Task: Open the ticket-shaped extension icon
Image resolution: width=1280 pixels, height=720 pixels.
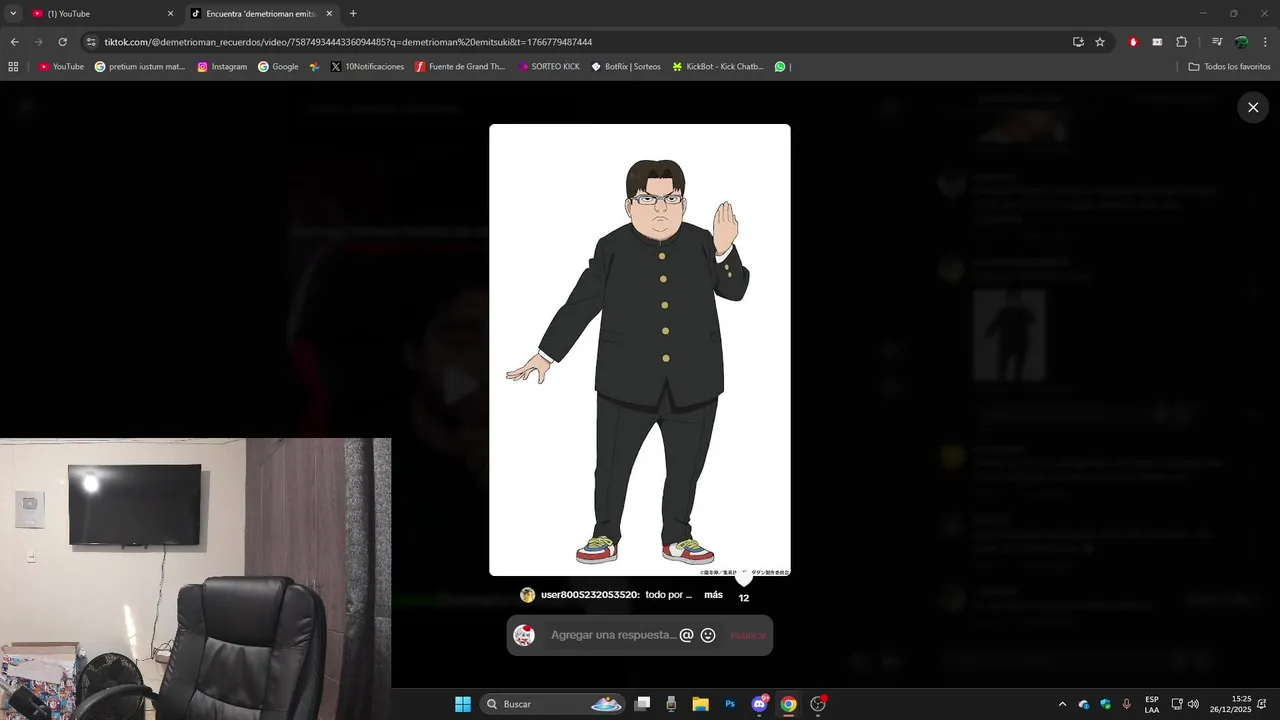Action: pos(1157,42)
